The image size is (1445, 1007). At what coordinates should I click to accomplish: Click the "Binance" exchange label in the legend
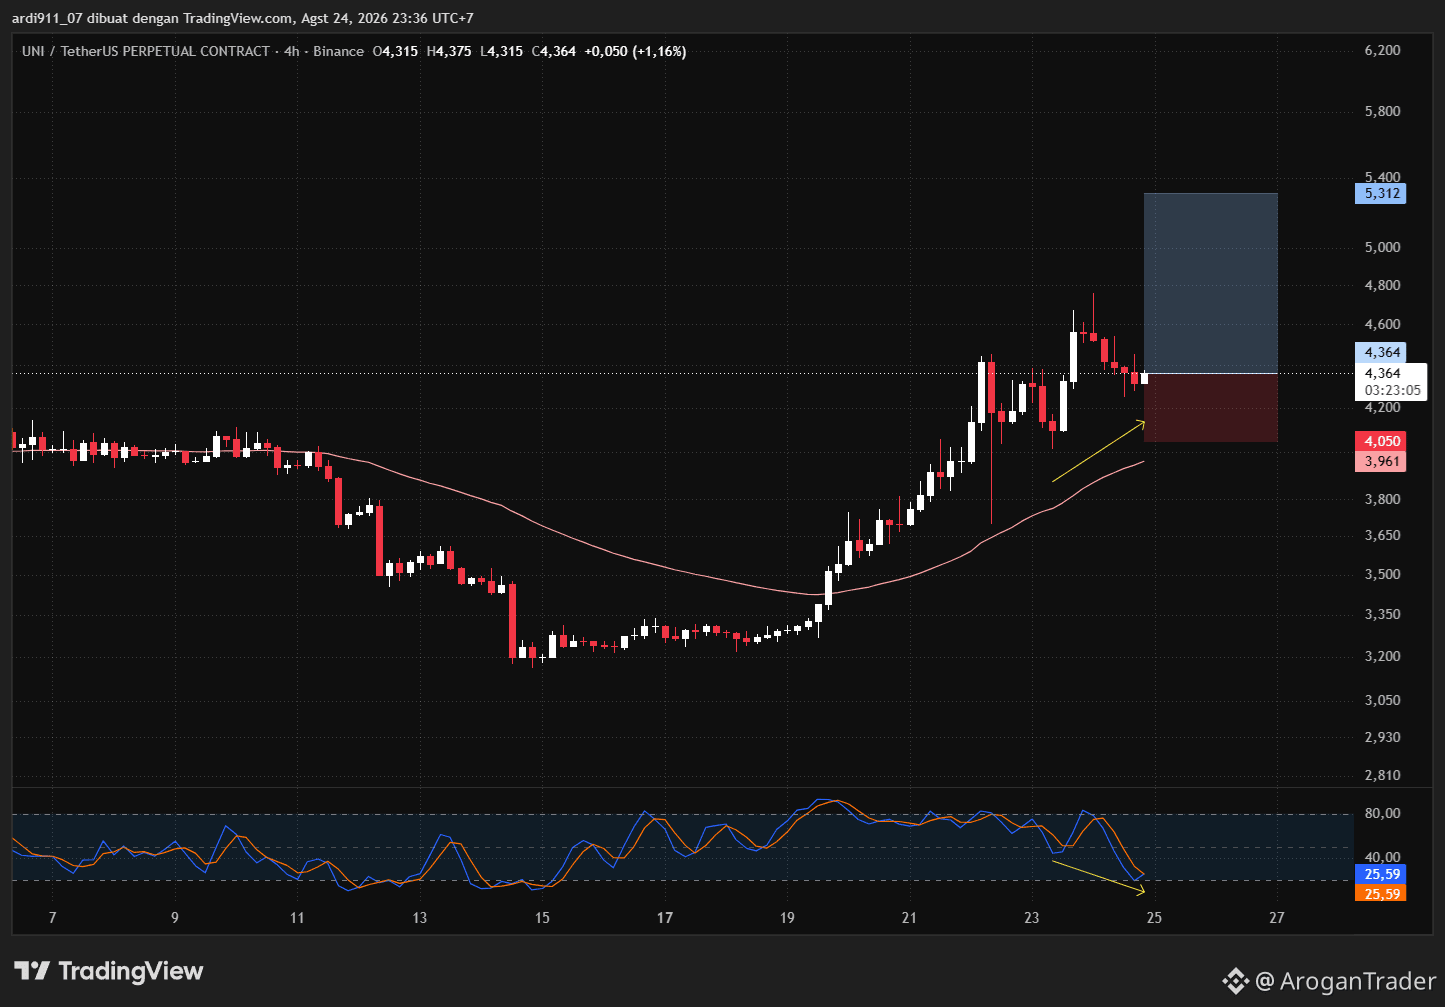point(338,51)
